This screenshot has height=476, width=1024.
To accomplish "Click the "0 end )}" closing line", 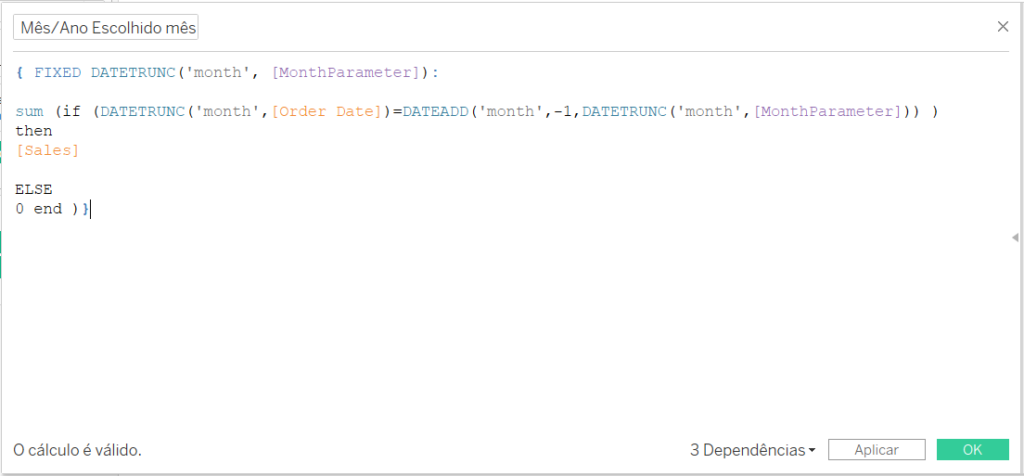I will (52, 210).
